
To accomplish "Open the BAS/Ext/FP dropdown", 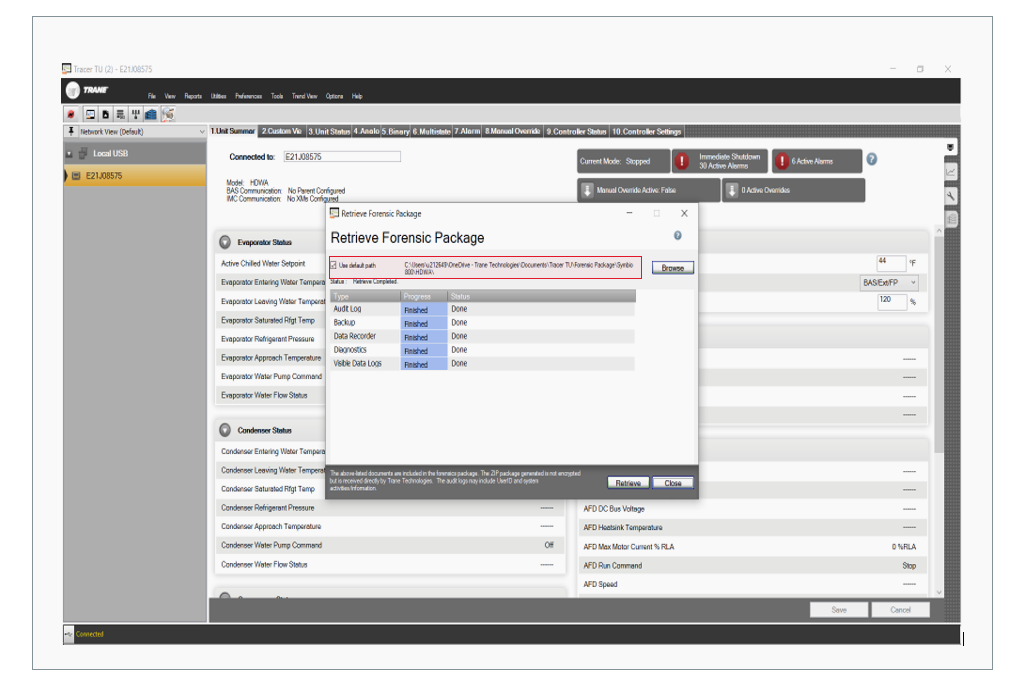I will [x=890, y=283].
